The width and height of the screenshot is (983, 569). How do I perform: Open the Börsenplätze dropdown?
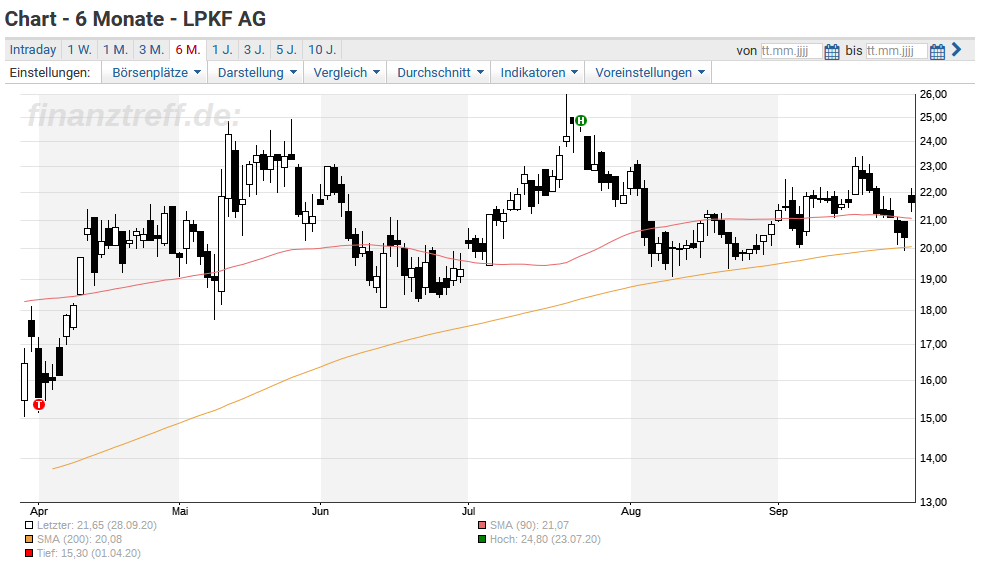tap(156, 73)
